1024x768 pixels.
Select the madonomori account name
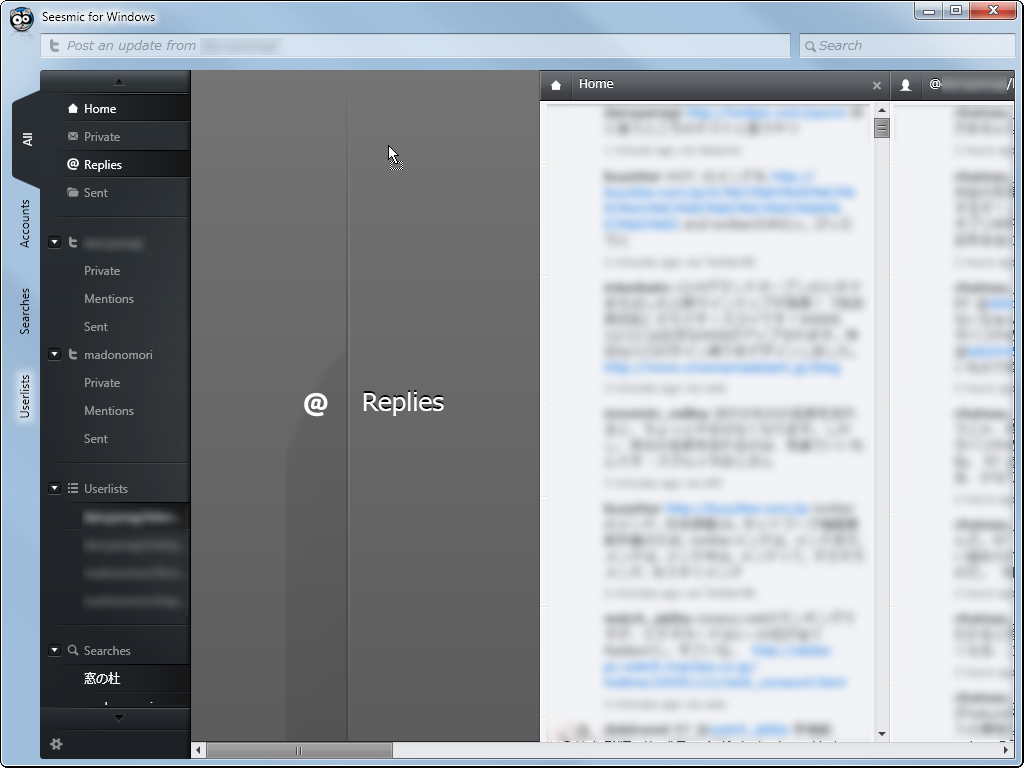[118, 355]
